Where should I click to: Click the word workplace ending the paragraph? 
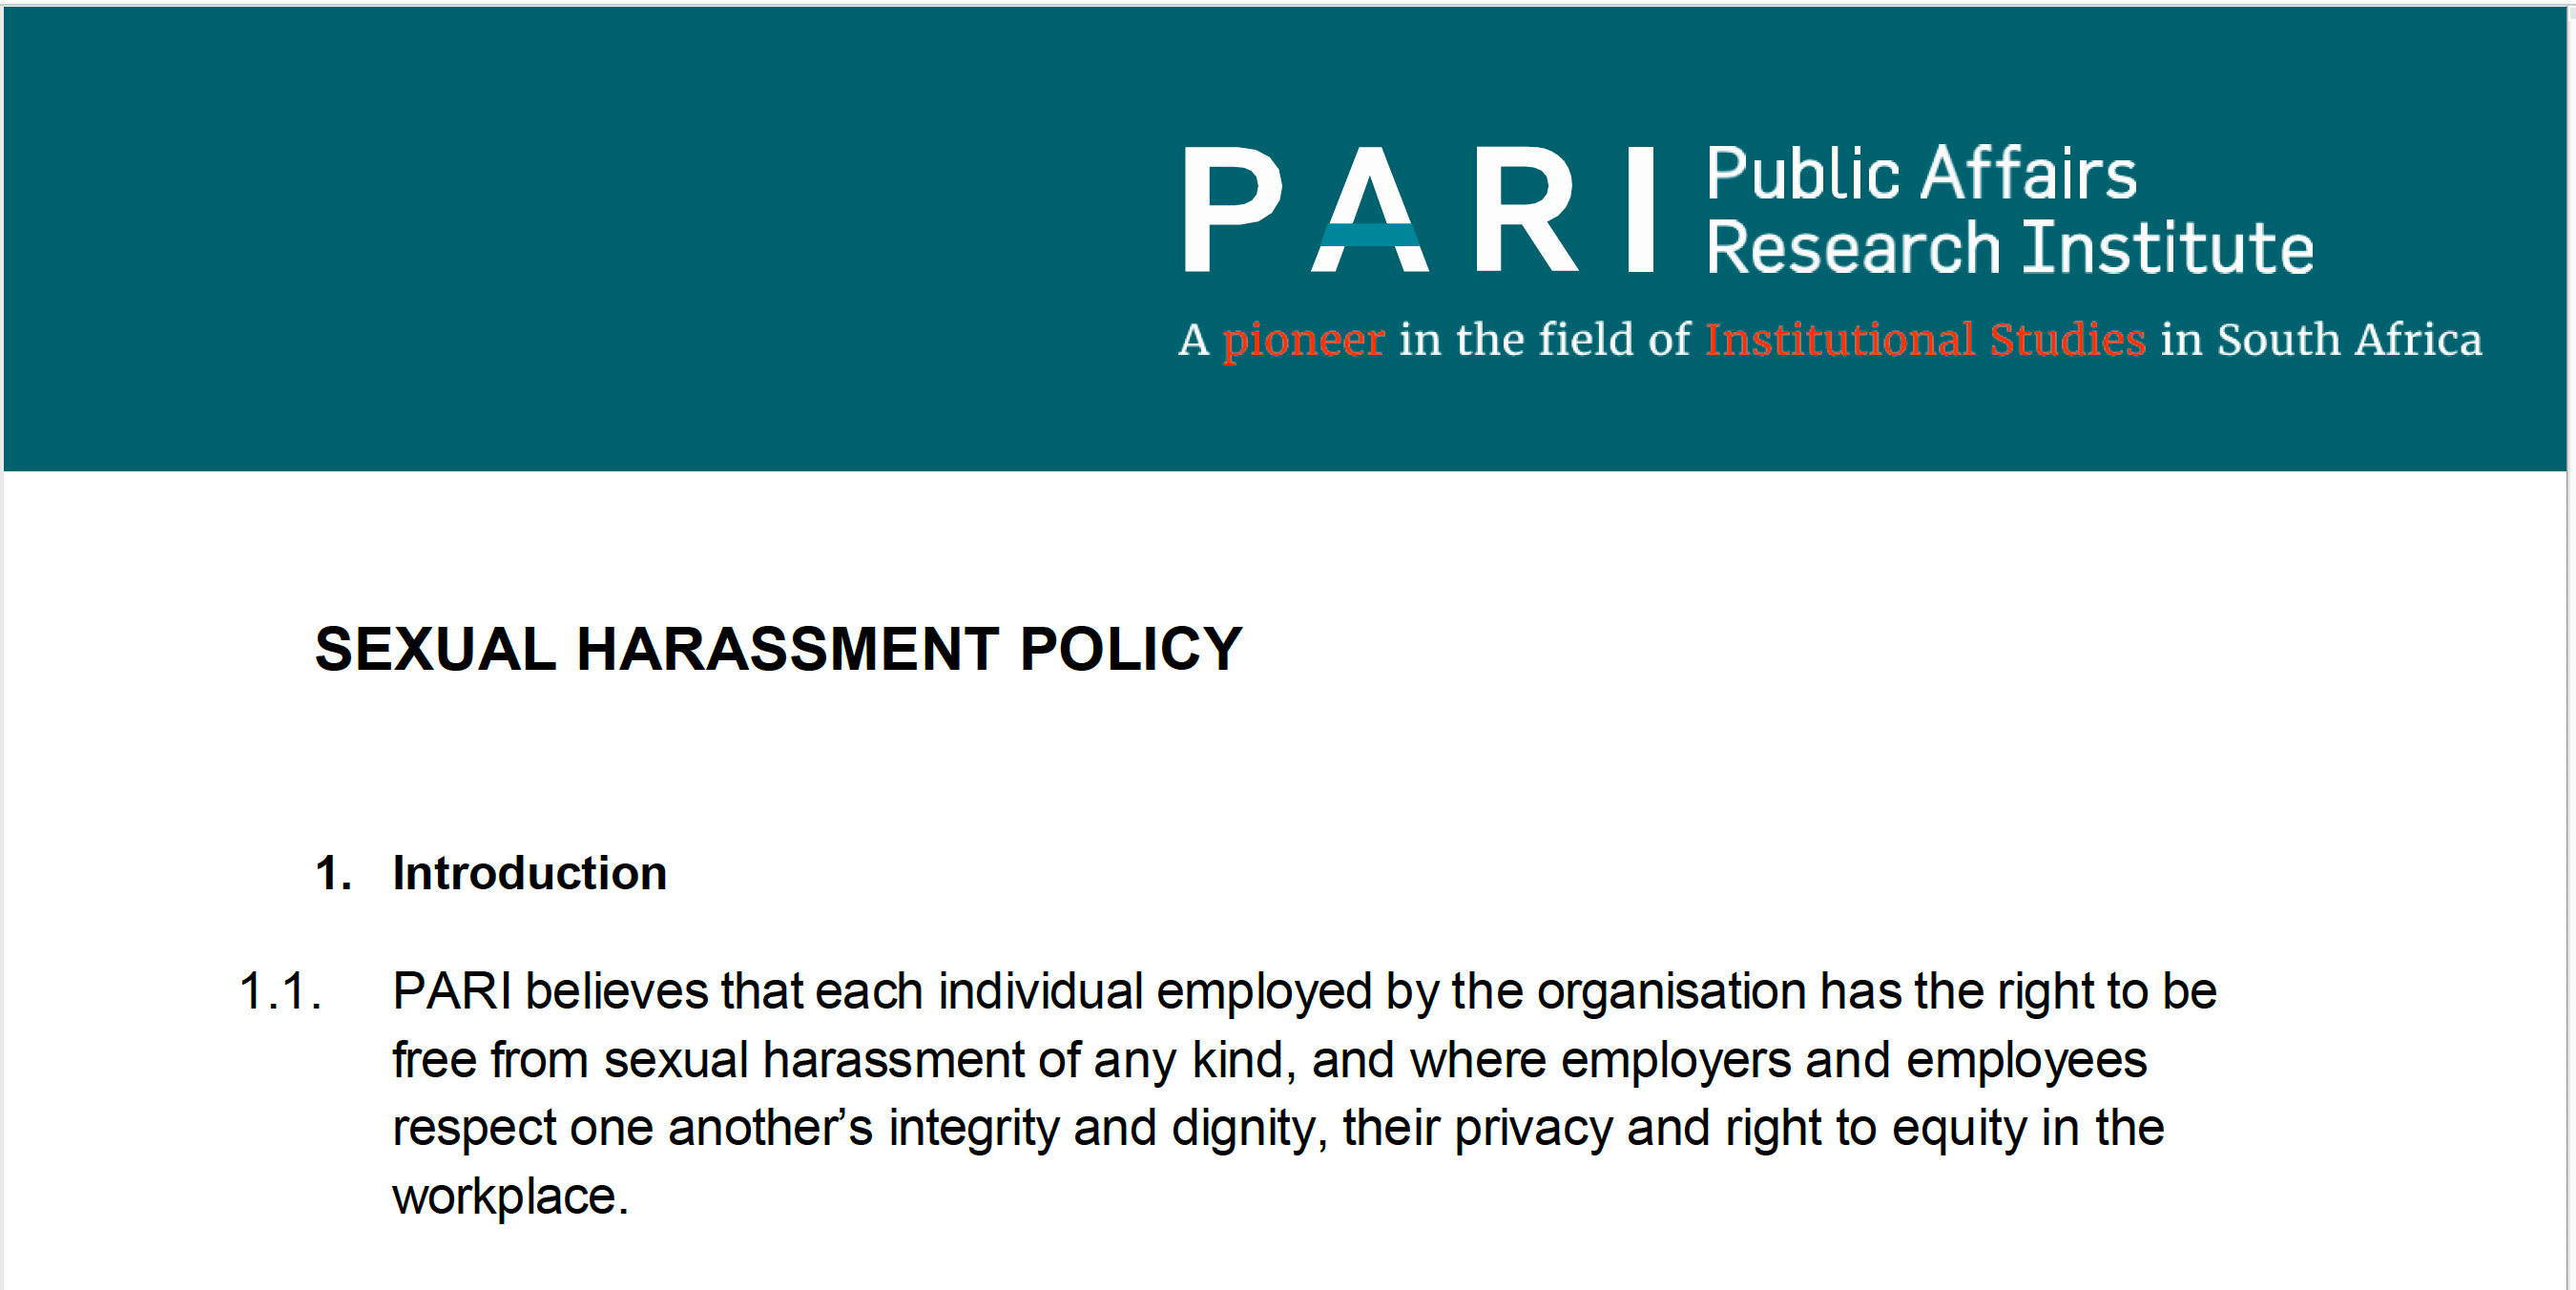tap(510, 1197)
